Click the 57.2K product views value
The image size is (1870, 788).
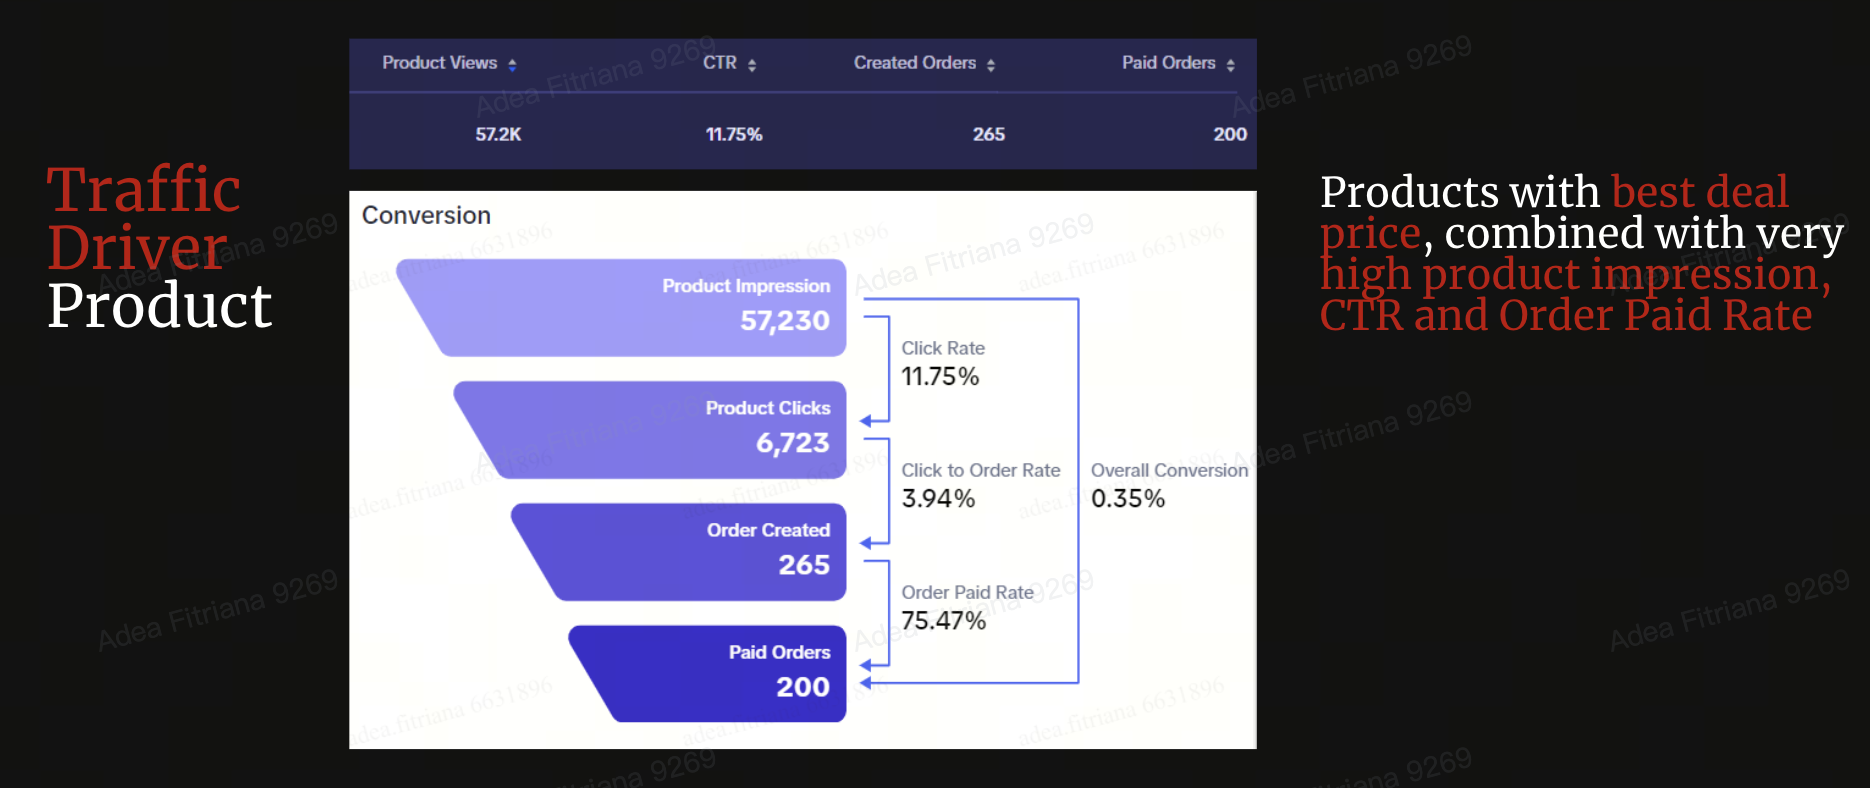tap(498, 134)
